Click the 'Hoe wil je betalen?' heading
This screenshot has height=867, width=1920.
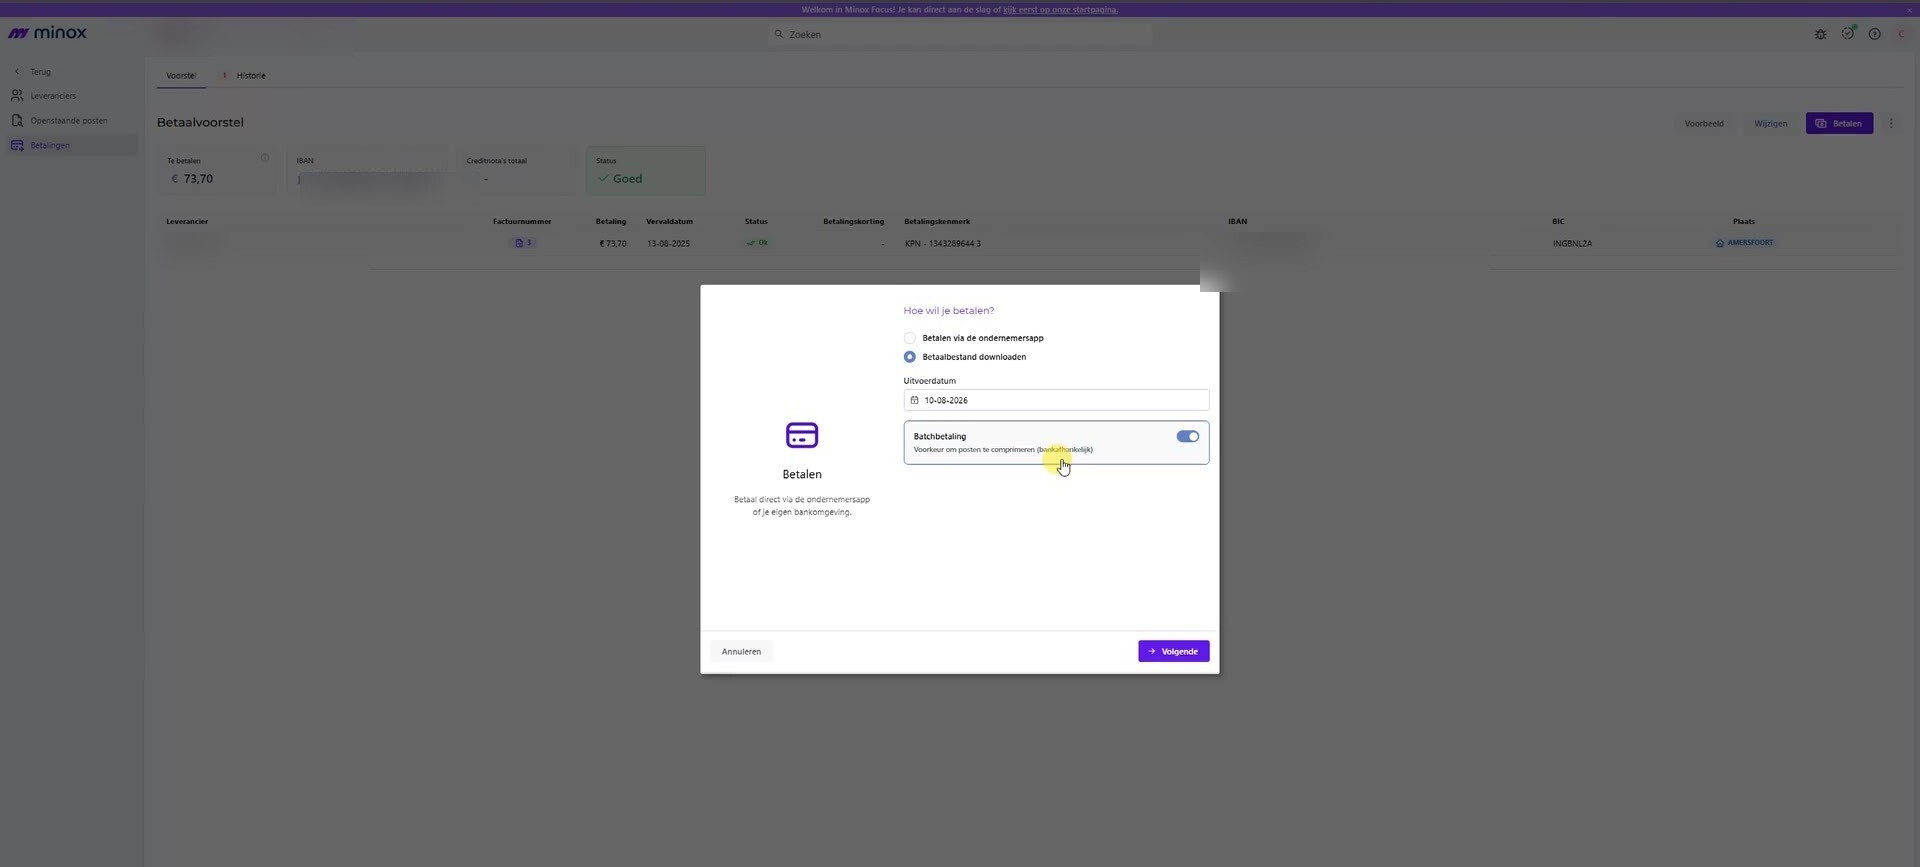tap(949, 311)
